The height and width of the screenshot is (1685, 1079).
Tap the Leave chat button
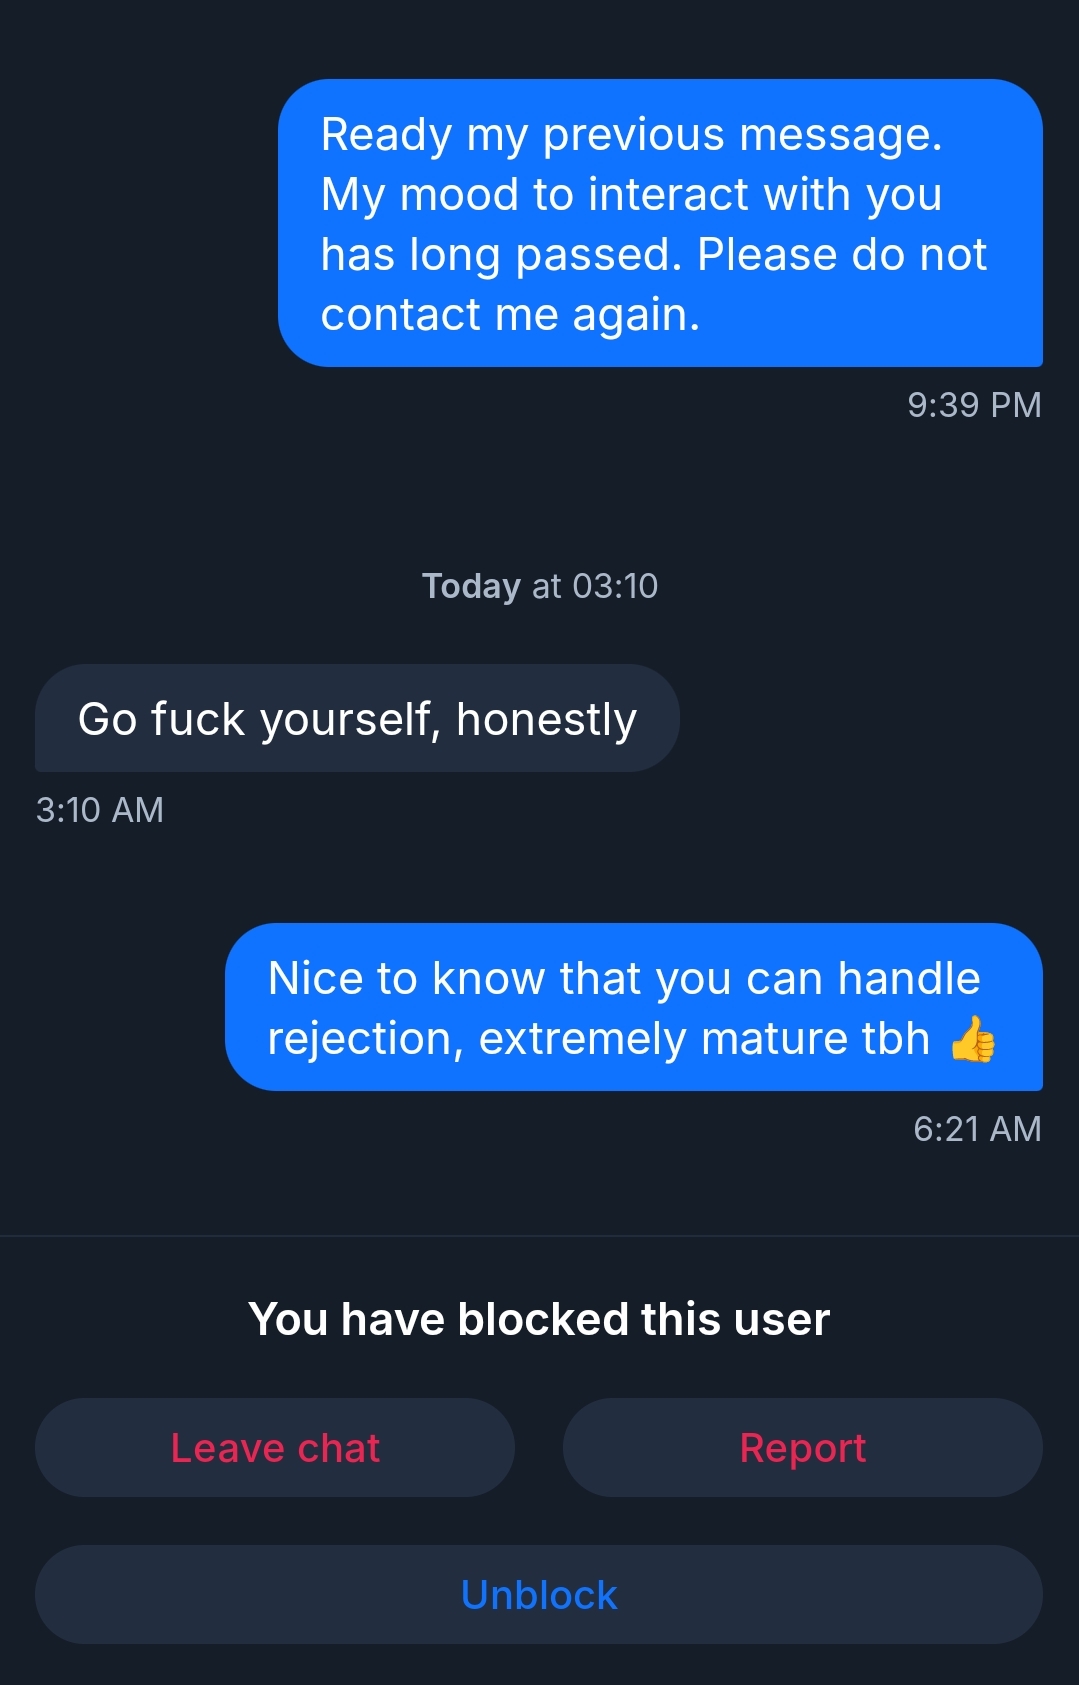(x=275, y=1447)
